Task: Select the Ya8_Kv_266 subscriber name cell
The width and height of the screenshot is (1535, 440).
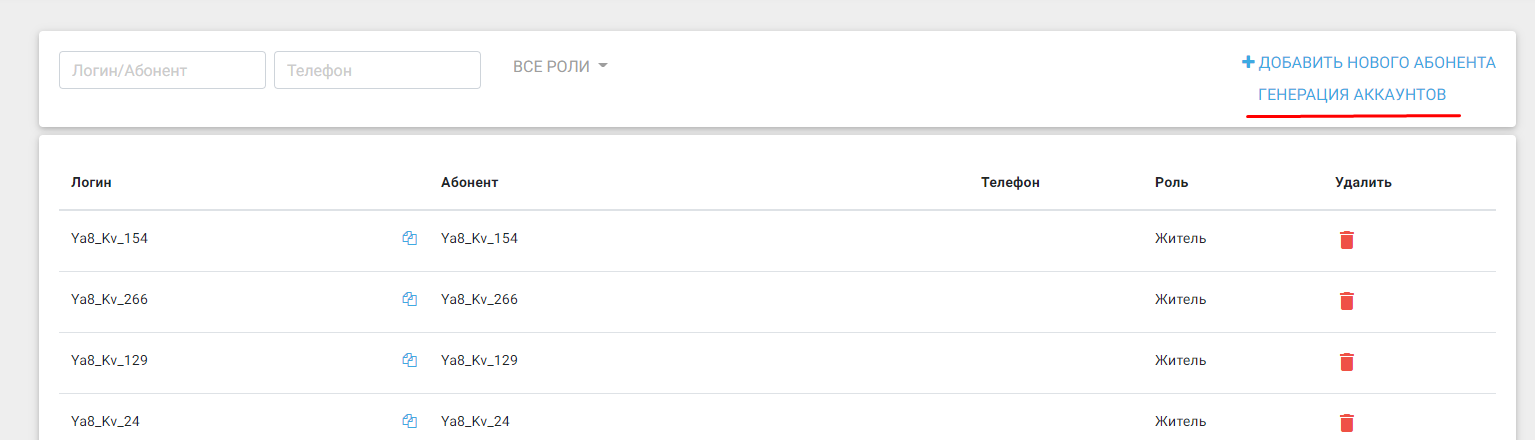Action: point(479,299)
